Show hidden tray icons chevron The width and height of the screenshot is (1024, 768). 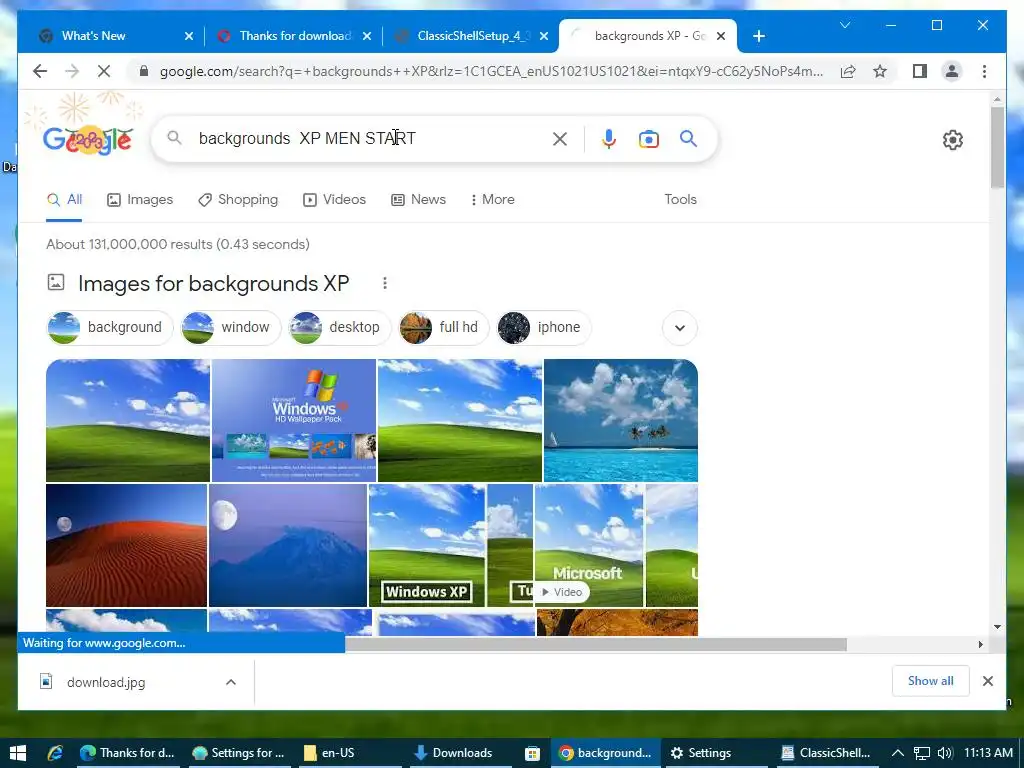point(898,753)
